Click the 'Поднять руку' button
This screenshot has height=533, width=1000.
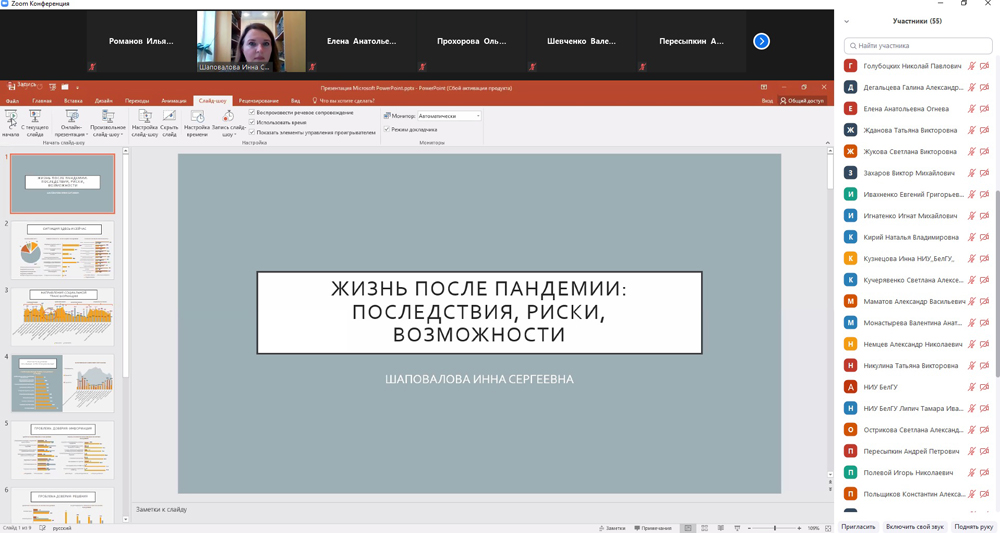coord(973,526)
